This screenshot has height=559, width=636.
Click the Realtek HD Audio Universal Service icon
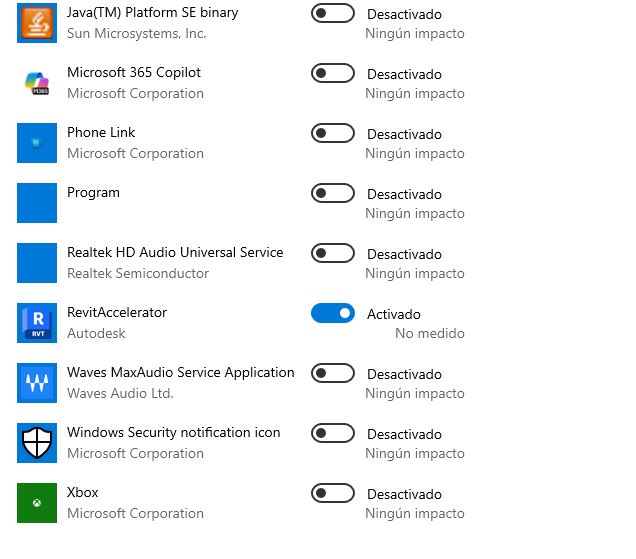(37, 263)
